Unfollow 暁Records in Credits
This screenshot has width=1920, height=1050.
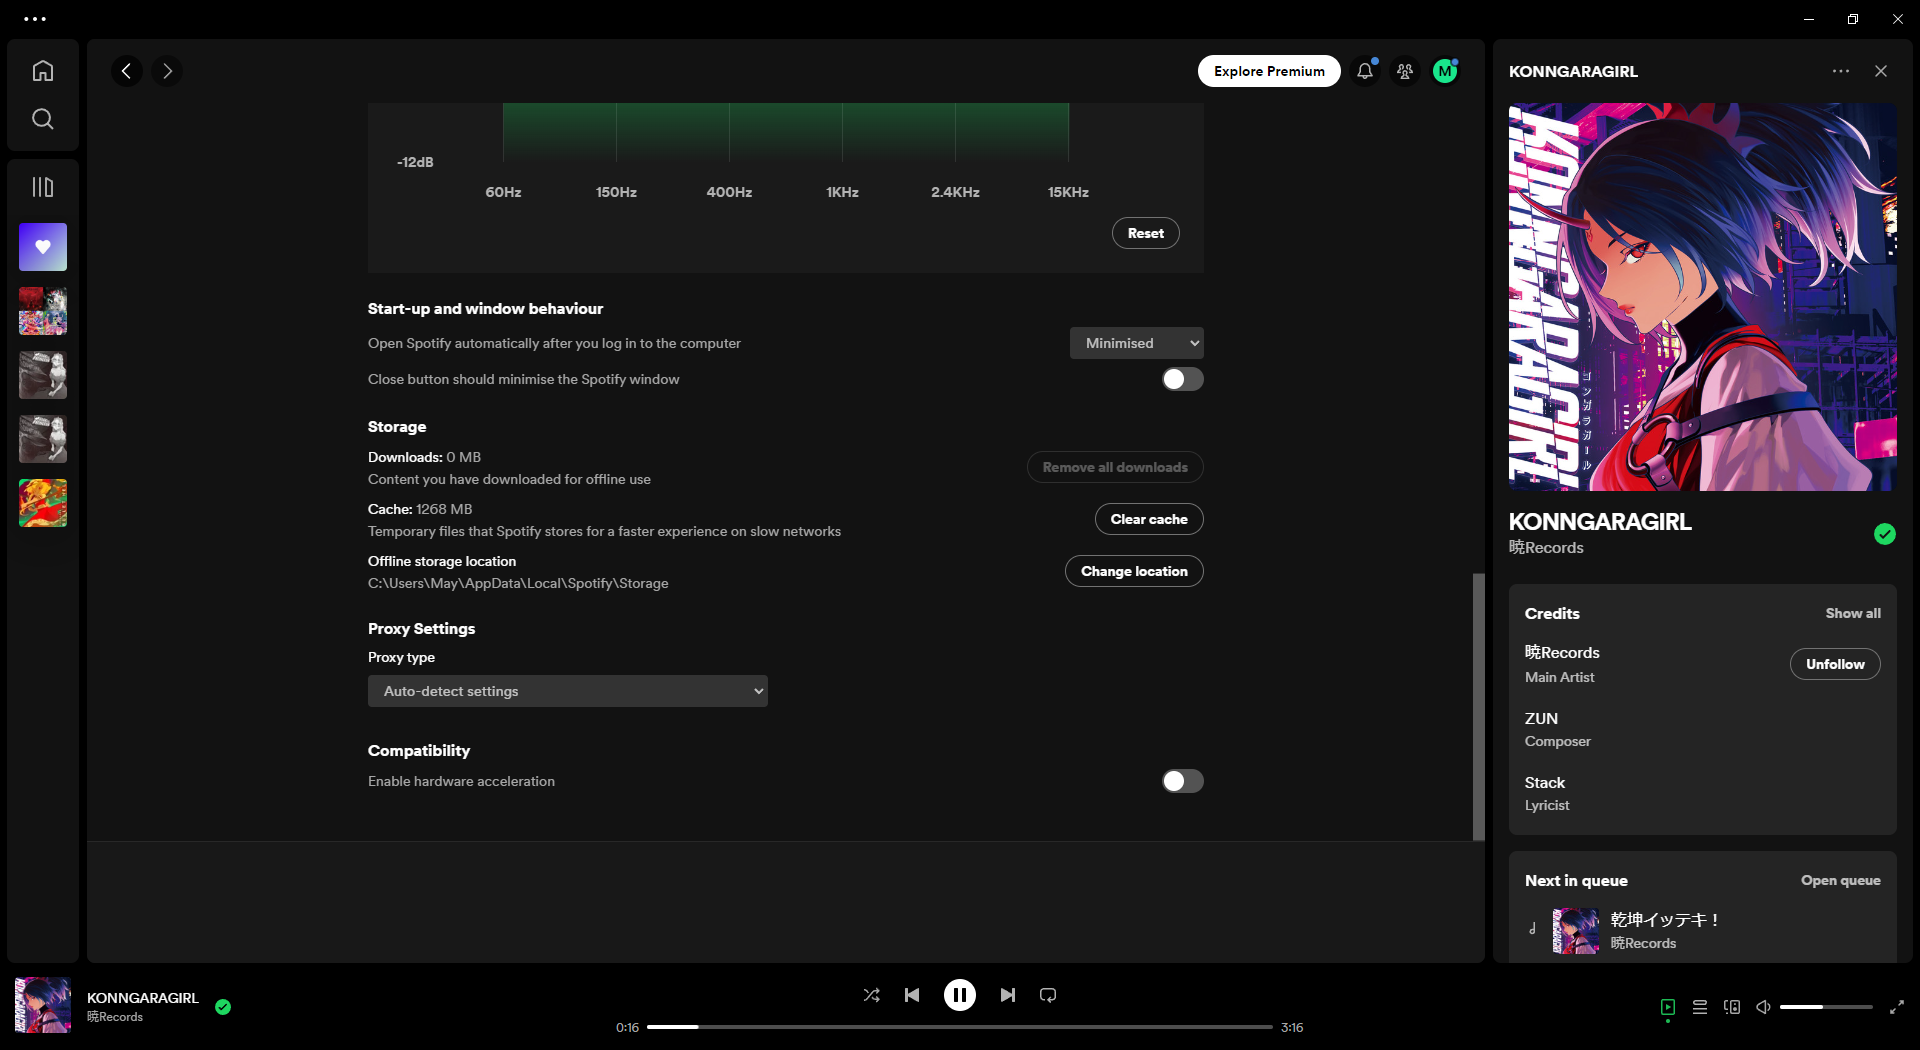pyautogui.click(x=1835, y=664)
